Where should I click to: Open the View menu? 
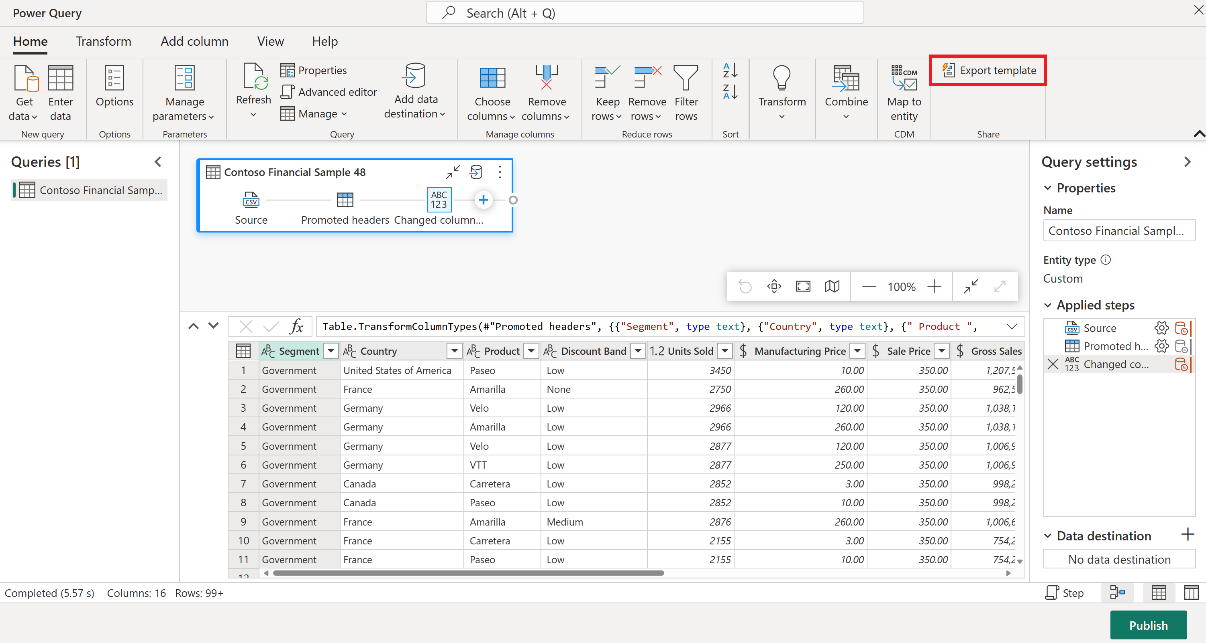[270, 42]
